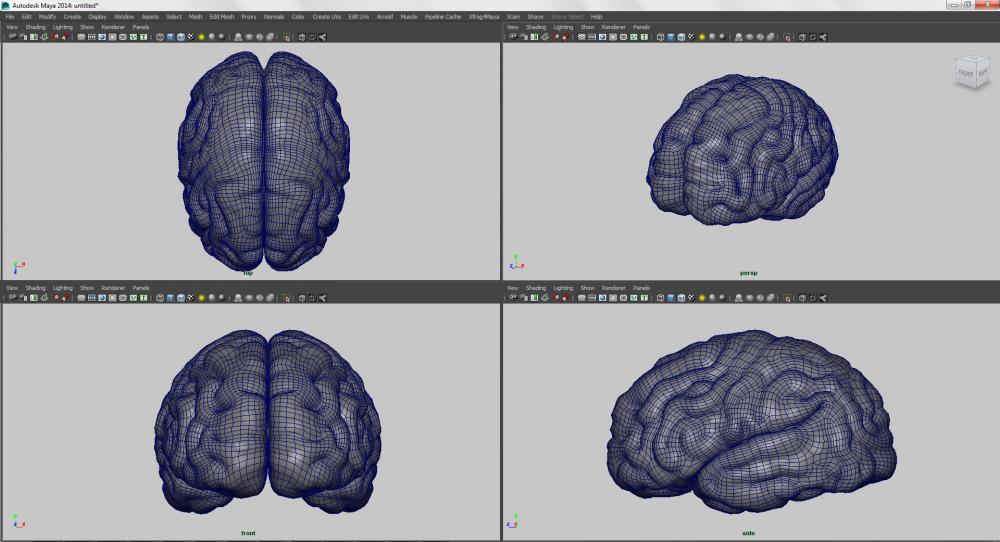This screenshot has height=542, width=1000.
Task: Toggle film gate in the front viewport toolbar
Action: coord(92,298)
